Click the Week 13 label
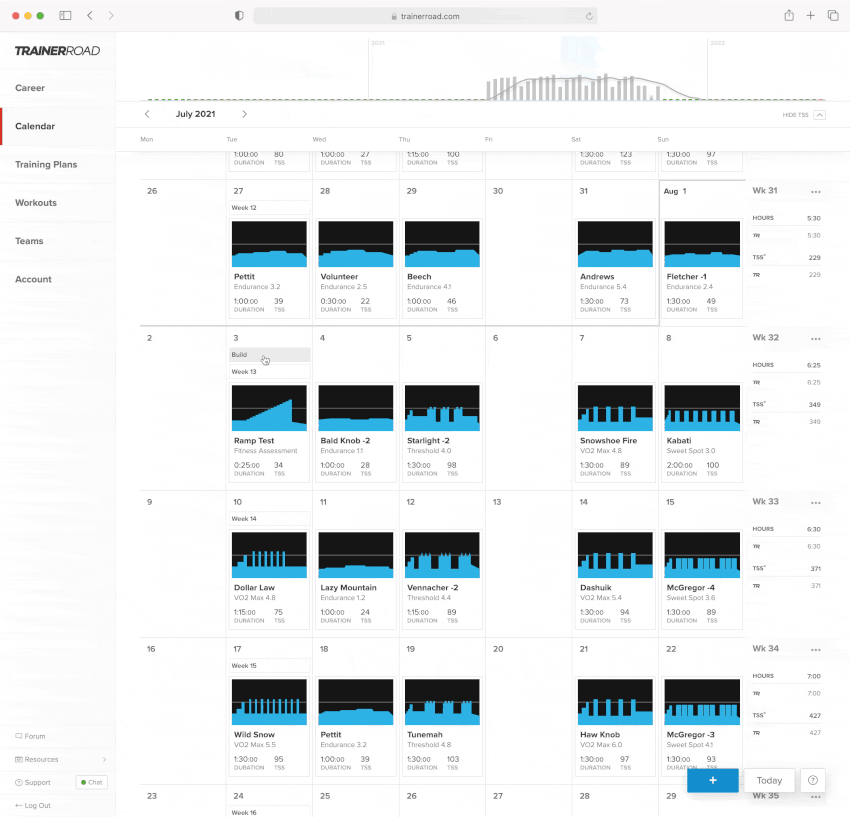Image resolution: width=850 pixels, height=817 pixels. [x=269, y=371]
